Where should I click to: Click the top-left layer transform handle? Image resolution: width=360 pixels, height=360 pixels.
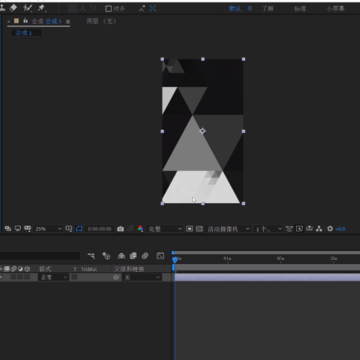point(162,59)
